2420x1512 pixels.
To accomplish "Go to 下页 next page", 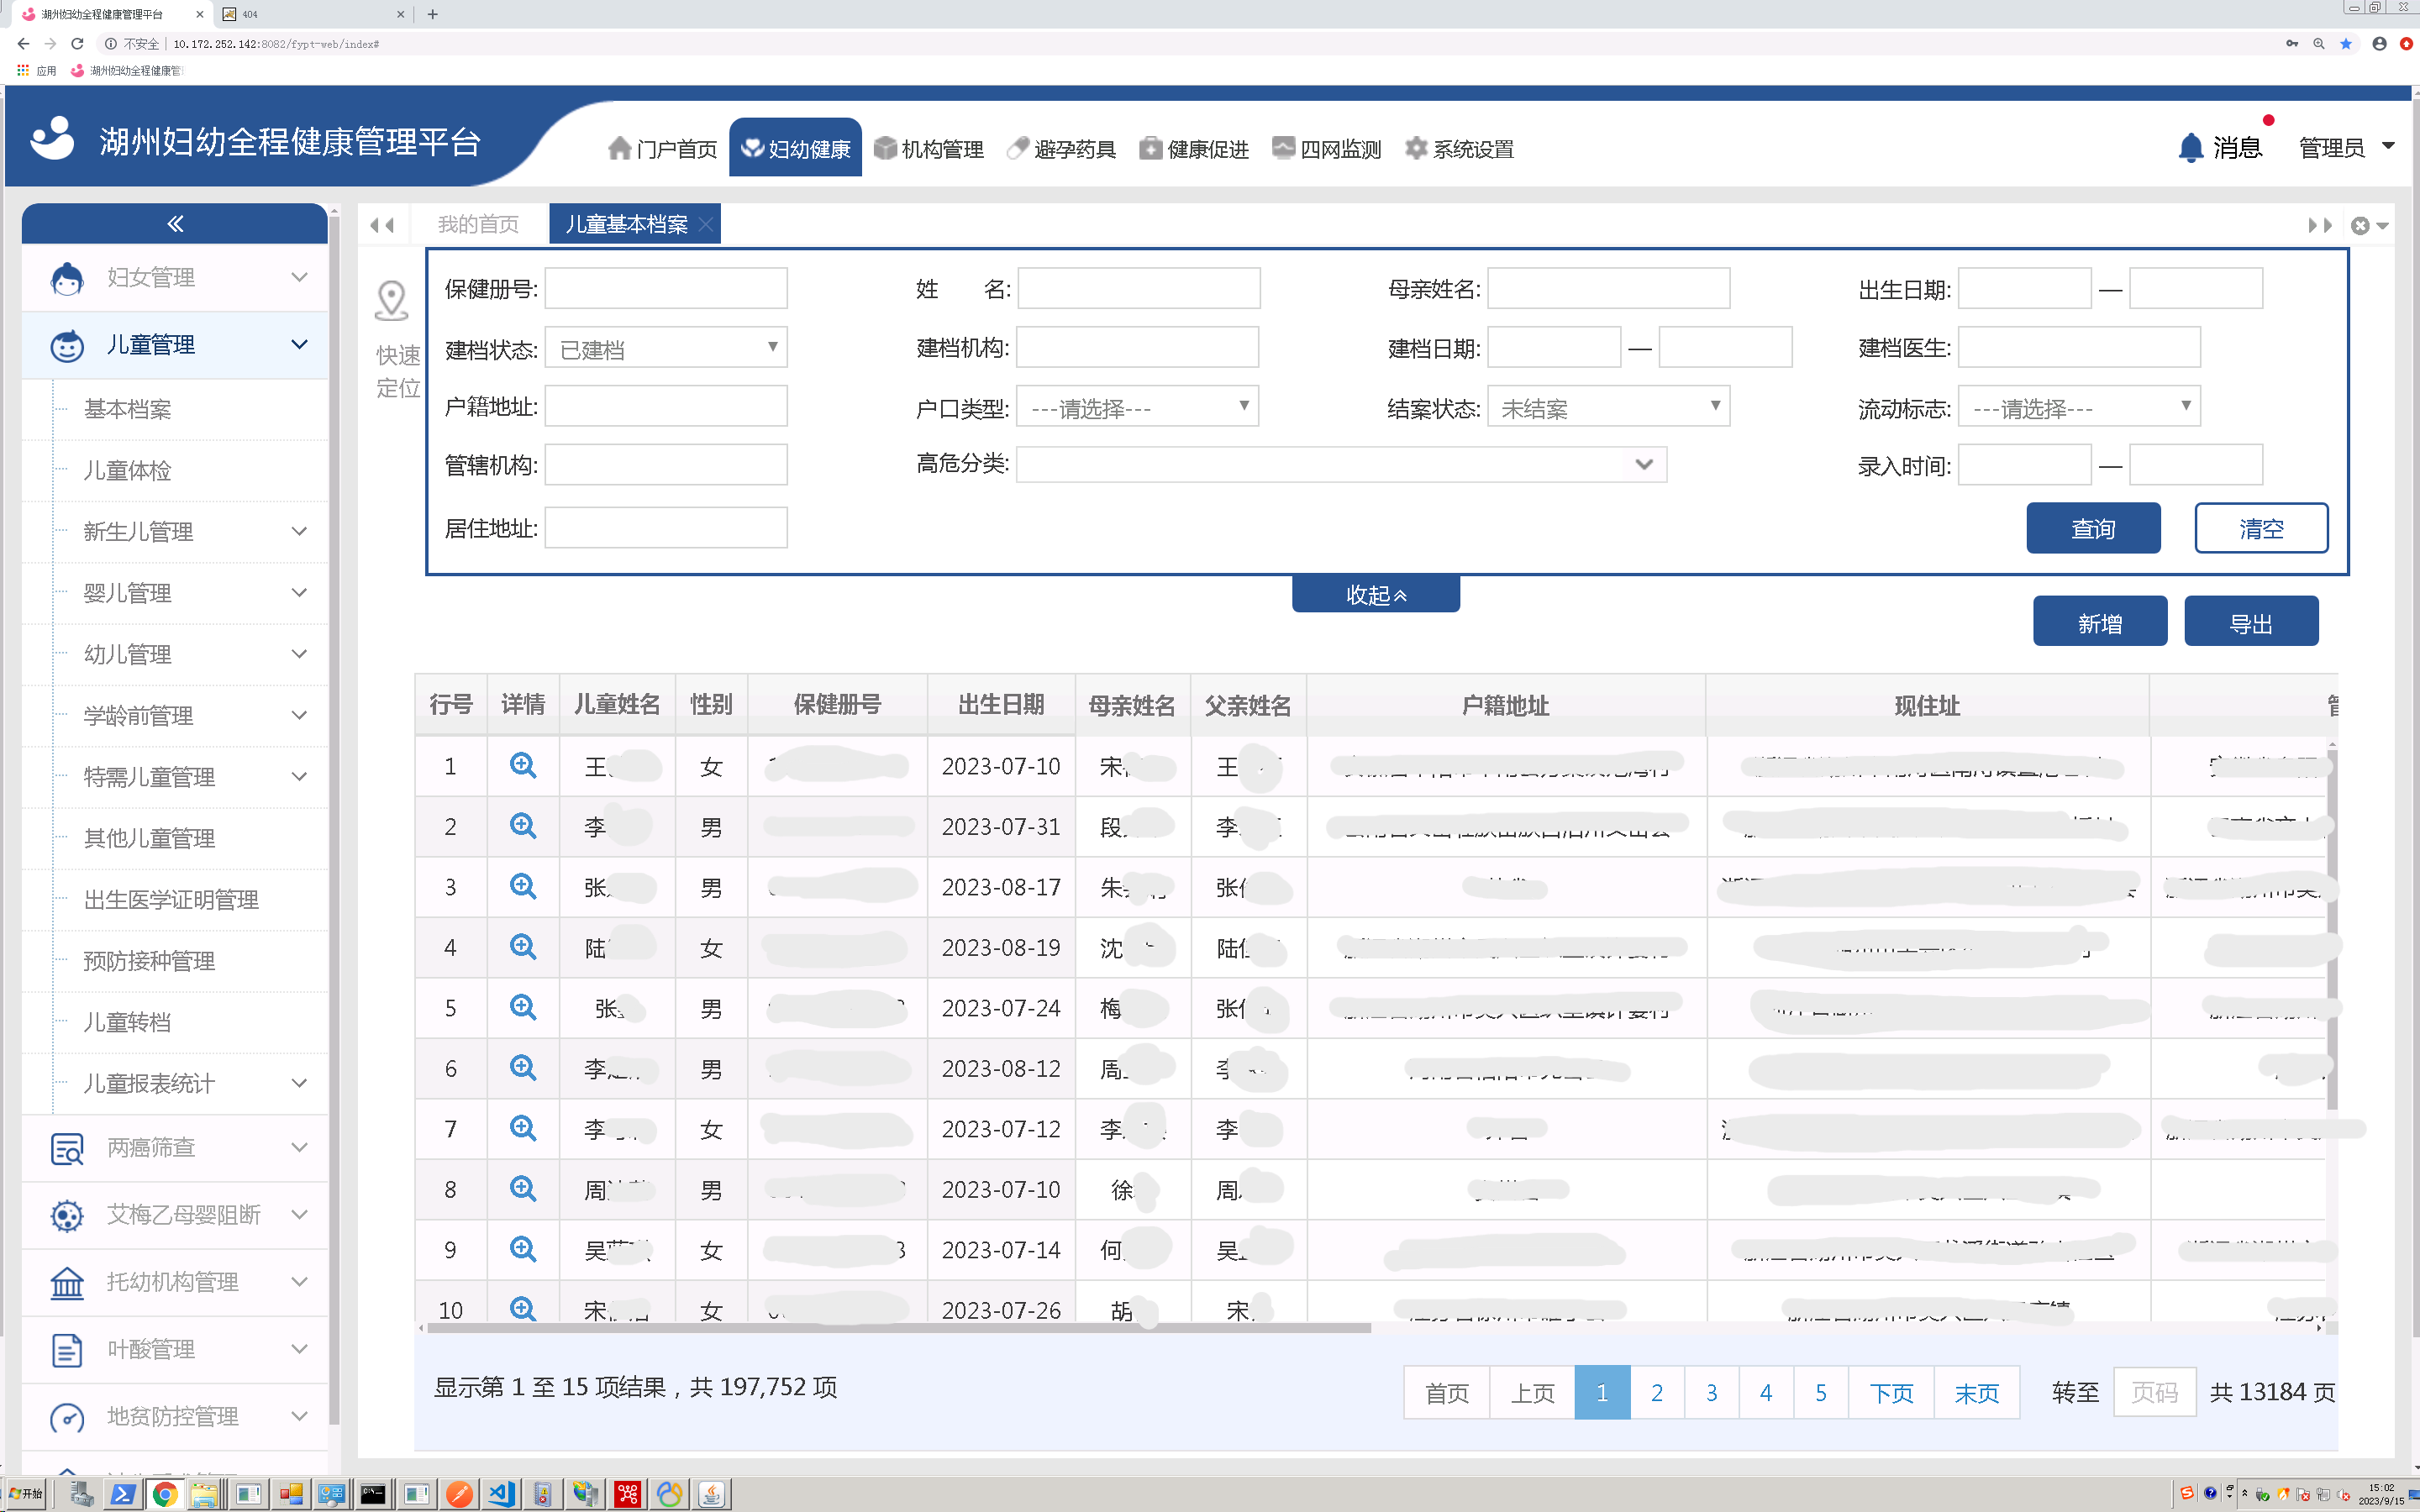I will pos(1891,1392).
